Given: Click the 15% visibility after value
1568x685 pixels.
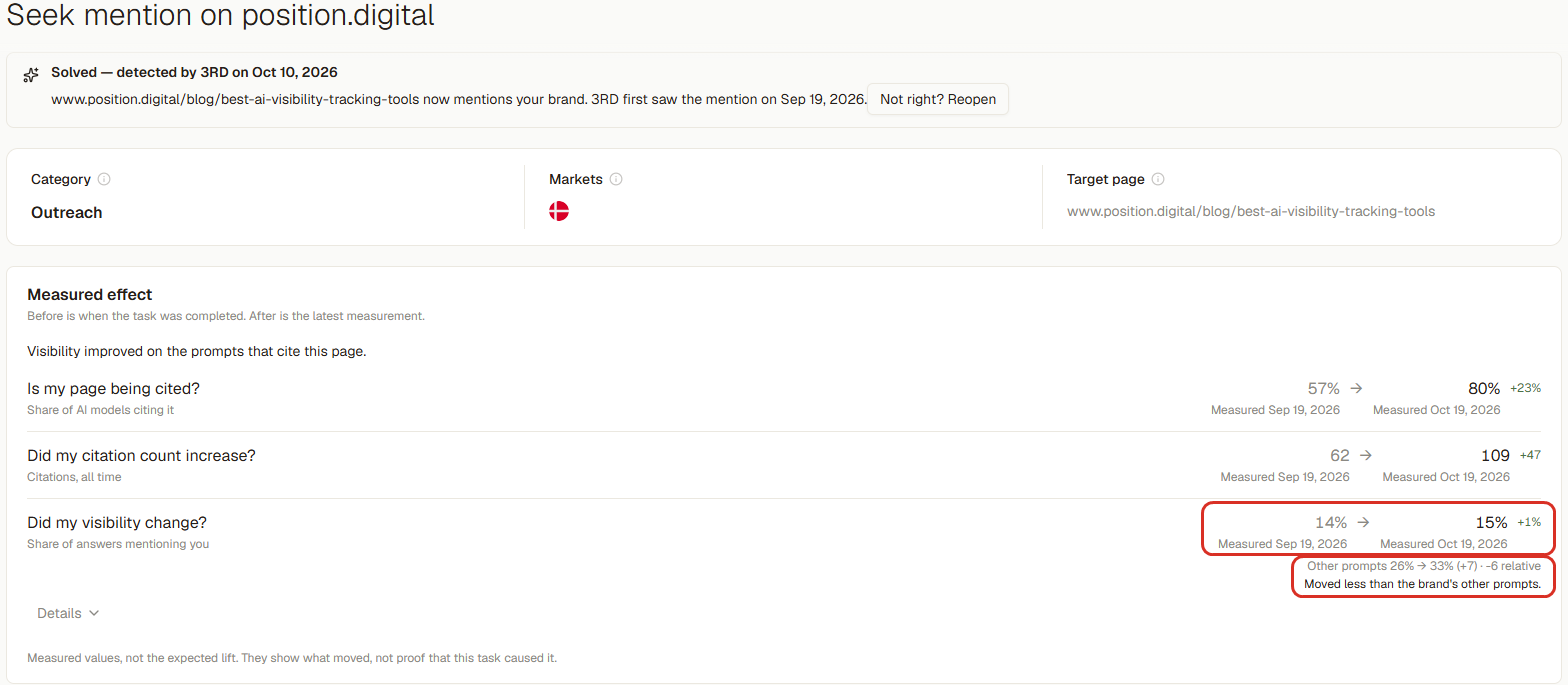Looking at the screenshot, I should tap(1491, 522).
